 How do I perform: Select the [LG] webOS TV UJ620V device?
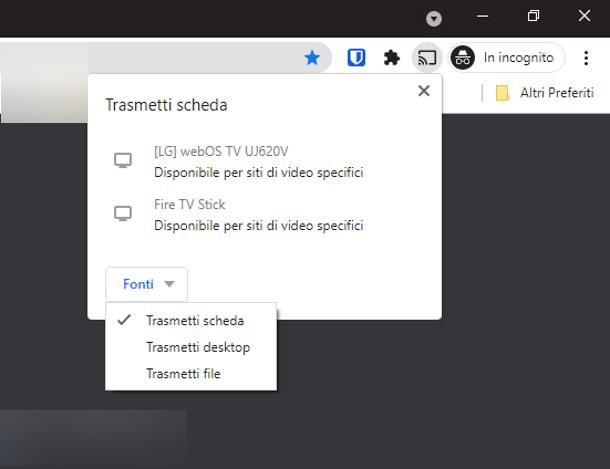click(x=265, y=161)
